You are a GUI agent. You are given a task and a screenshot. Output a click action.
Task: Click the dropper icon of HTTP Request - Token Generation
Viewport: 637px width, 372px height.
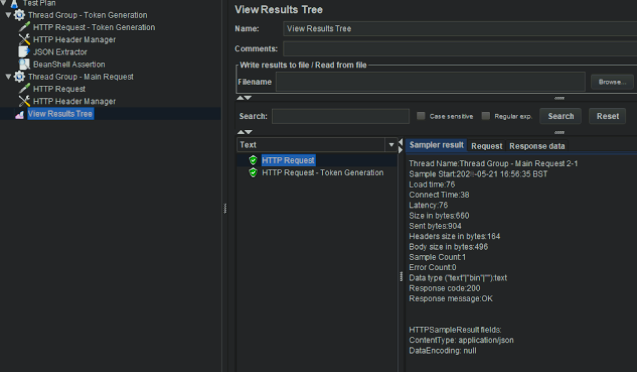point(24,27)
